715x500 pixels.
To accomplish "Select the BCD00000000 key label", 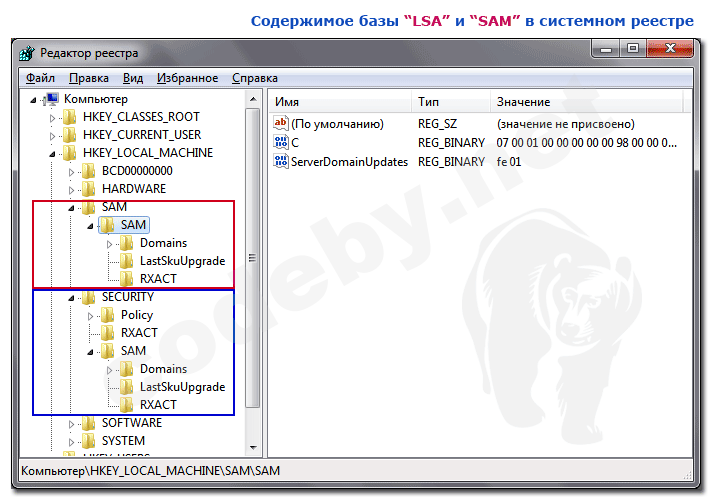I will tap(137, 171).
